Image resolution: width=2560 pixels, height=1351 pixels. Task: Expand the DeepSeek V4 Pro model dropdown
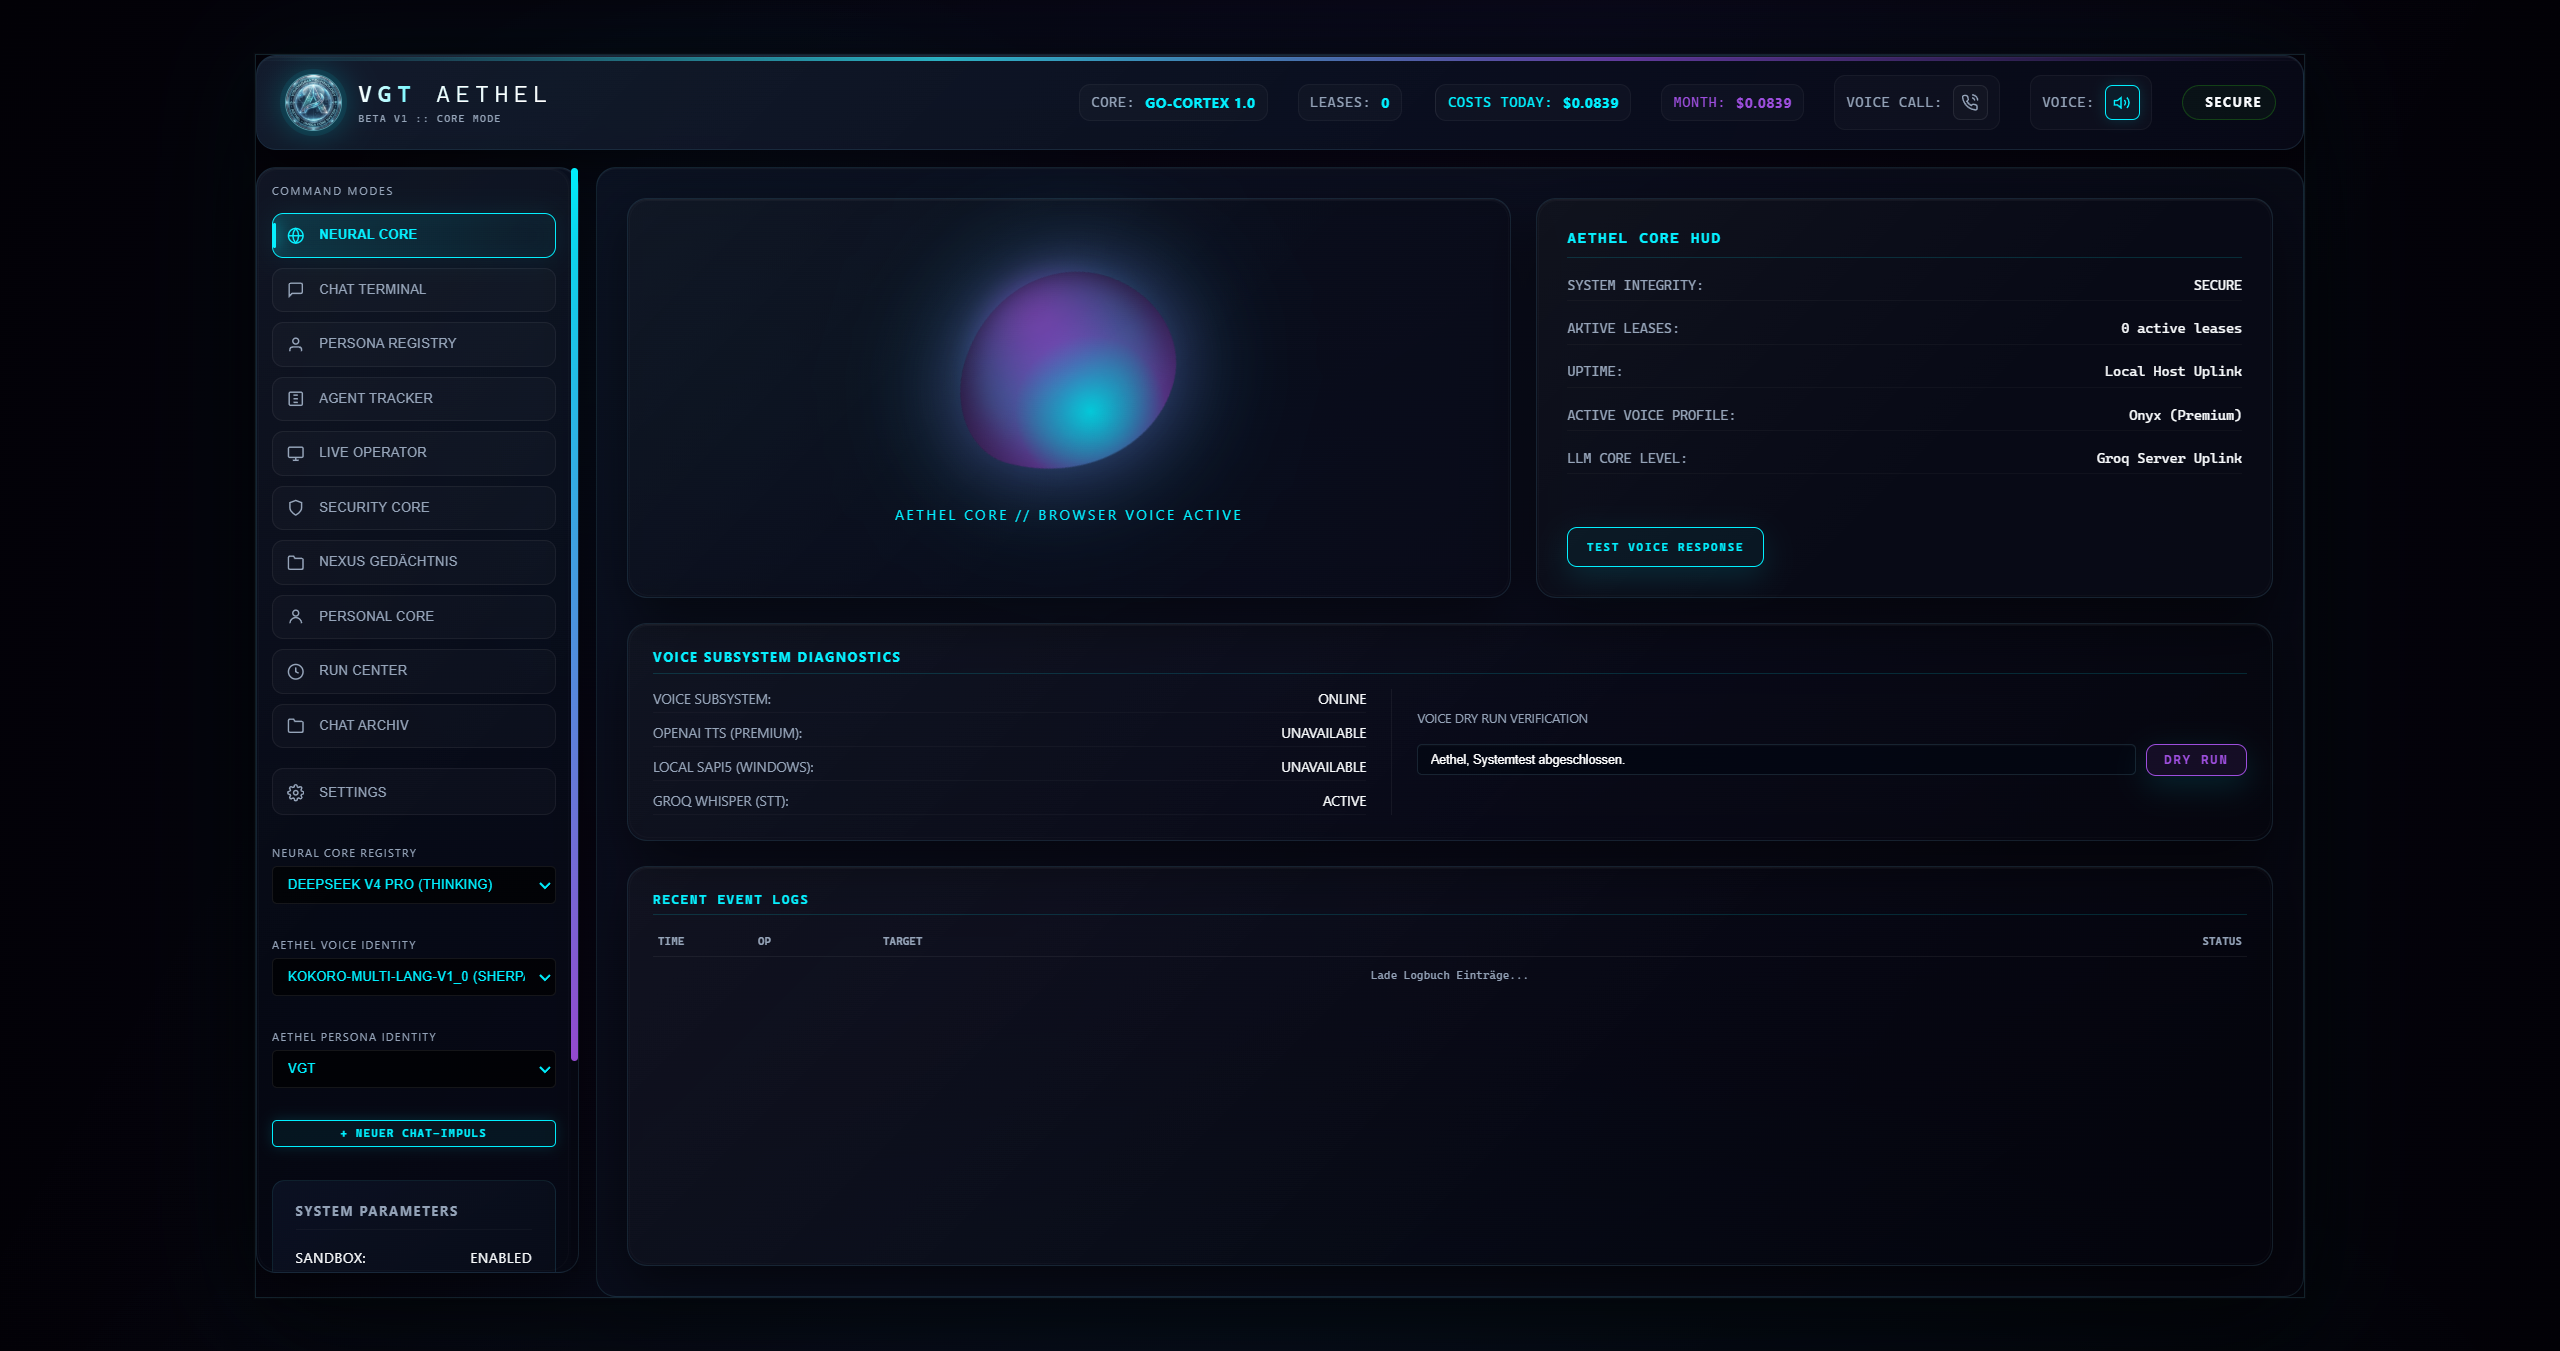(414, 885)
